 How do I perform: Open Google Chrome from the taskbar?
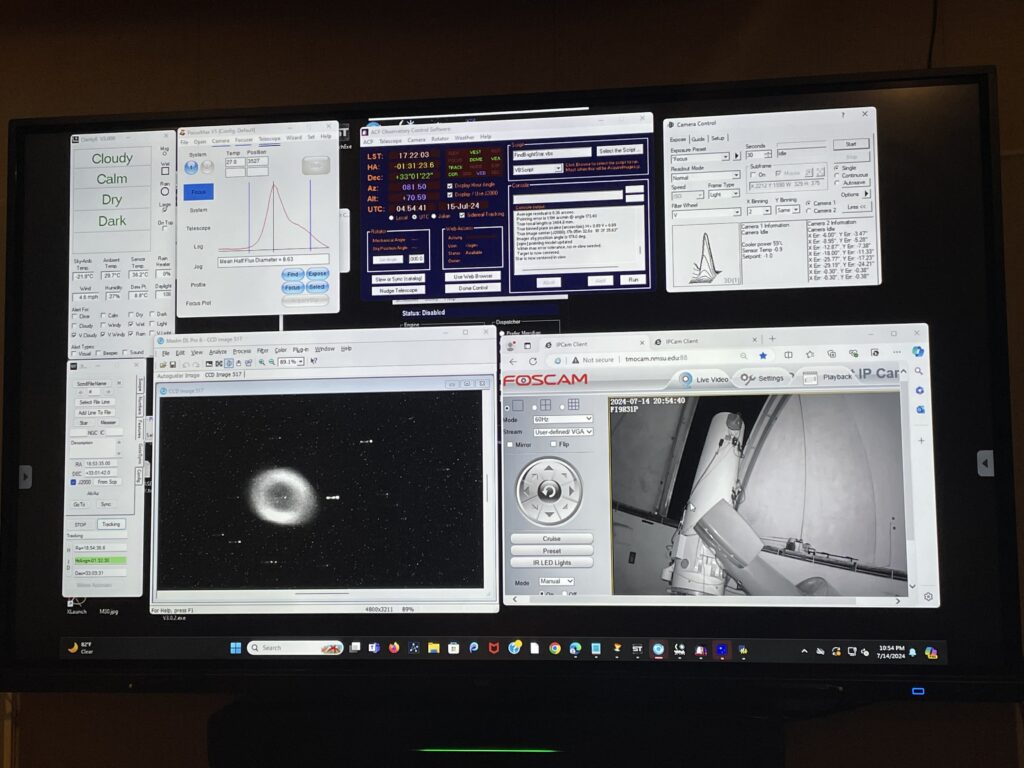554,648
